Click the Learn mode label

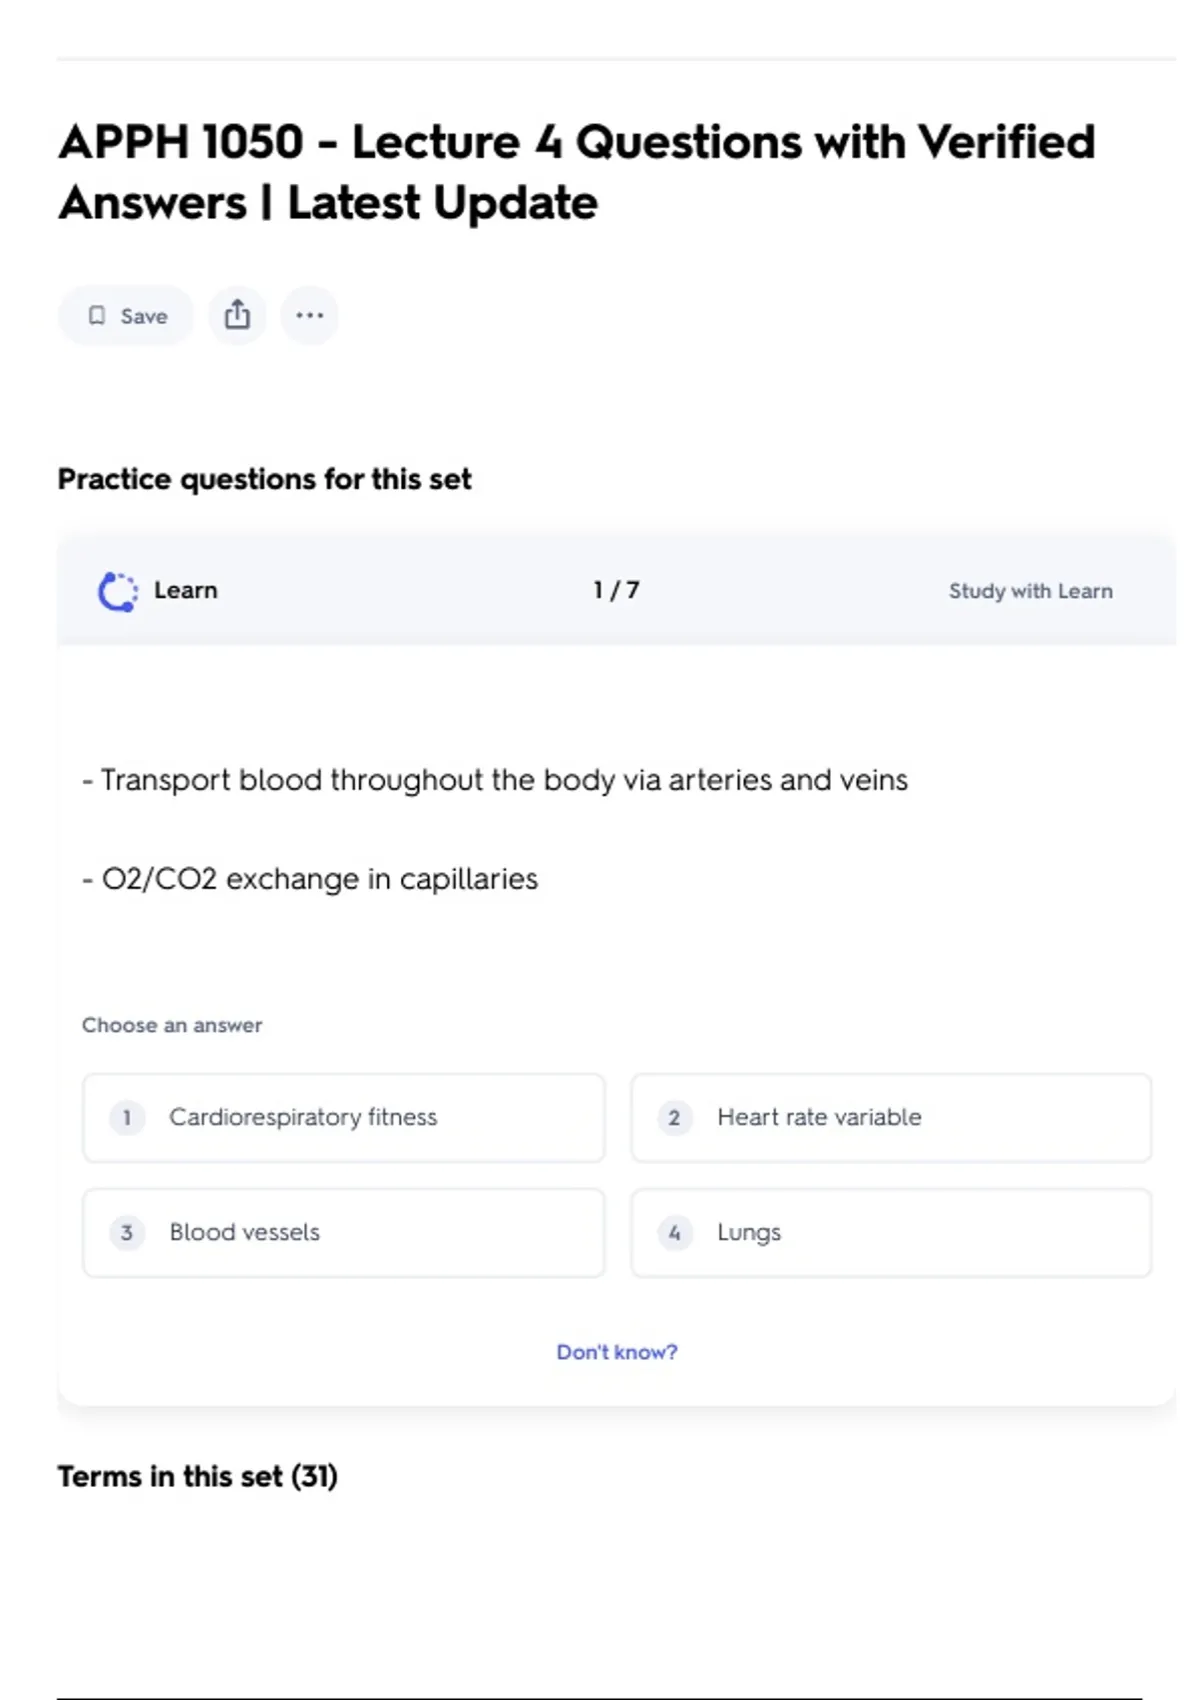coord(186,590)
